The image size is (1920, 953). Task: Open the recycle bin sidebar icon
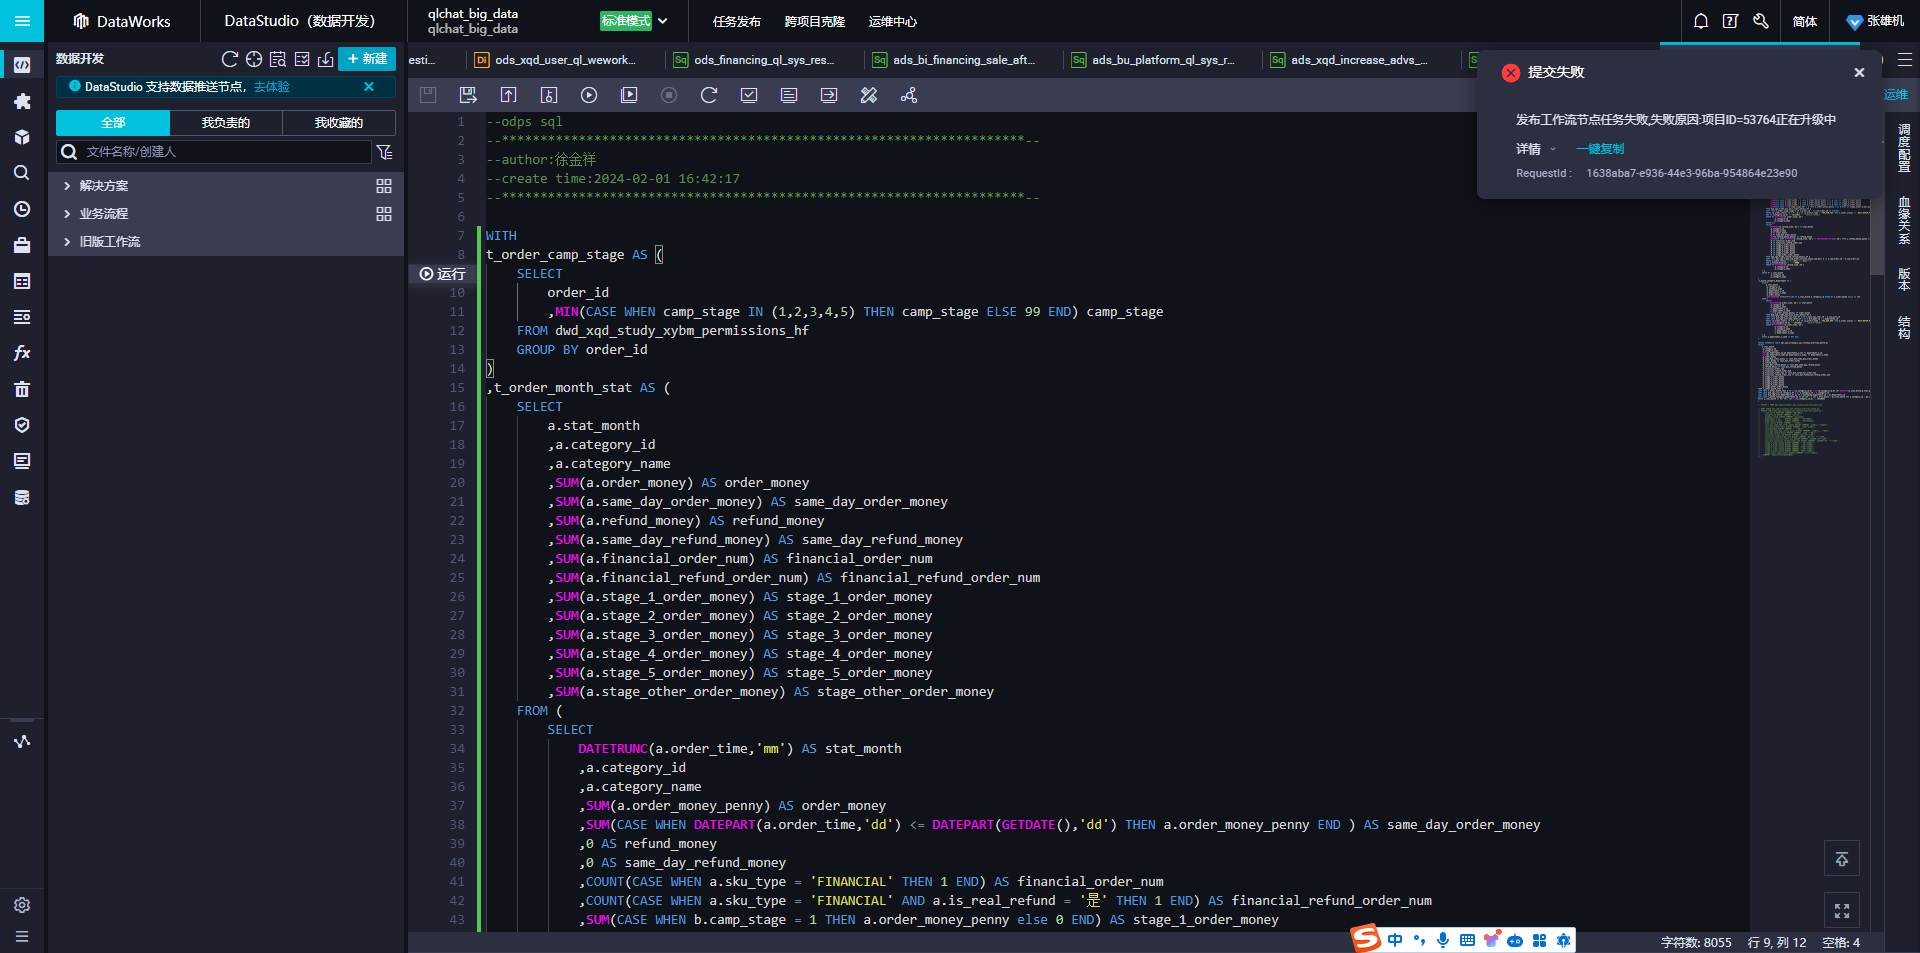[x=22, y=389]
